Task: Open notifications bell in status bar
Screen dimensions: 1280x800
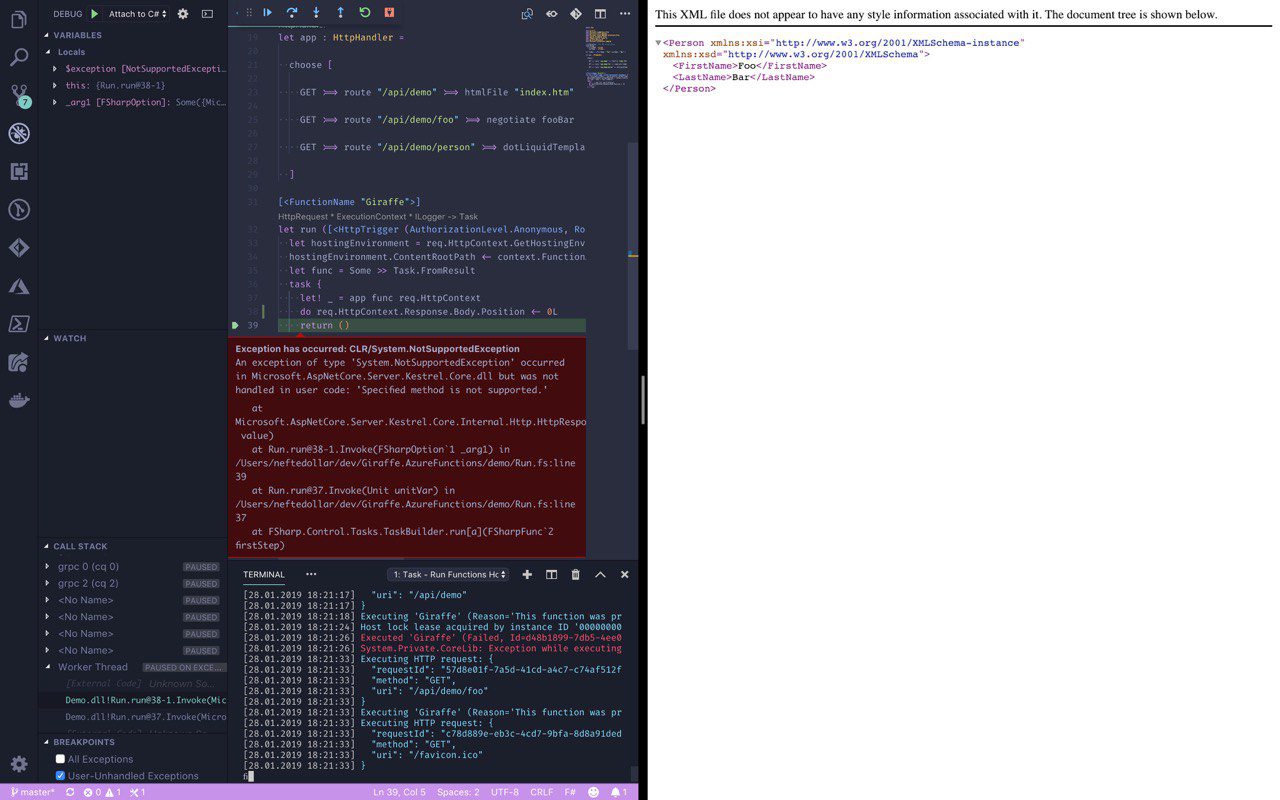Action: (x=620, y=792)
